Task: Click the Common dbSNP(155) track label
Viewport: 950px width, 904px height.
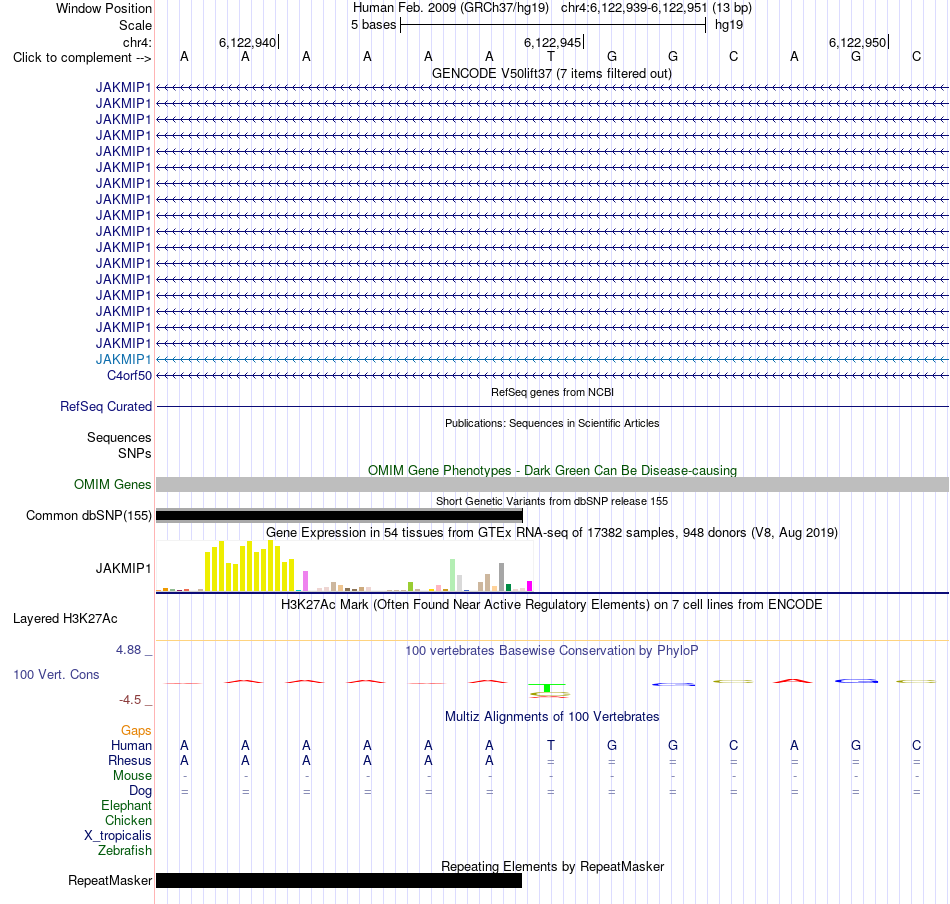Action: [89, 516]
